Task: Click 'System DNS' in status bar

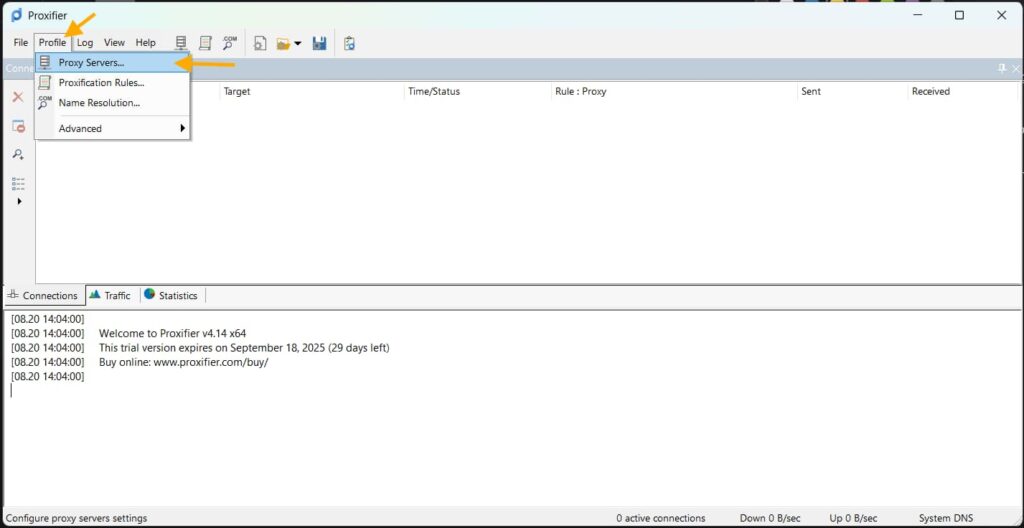Action: (x=946, y=518)
